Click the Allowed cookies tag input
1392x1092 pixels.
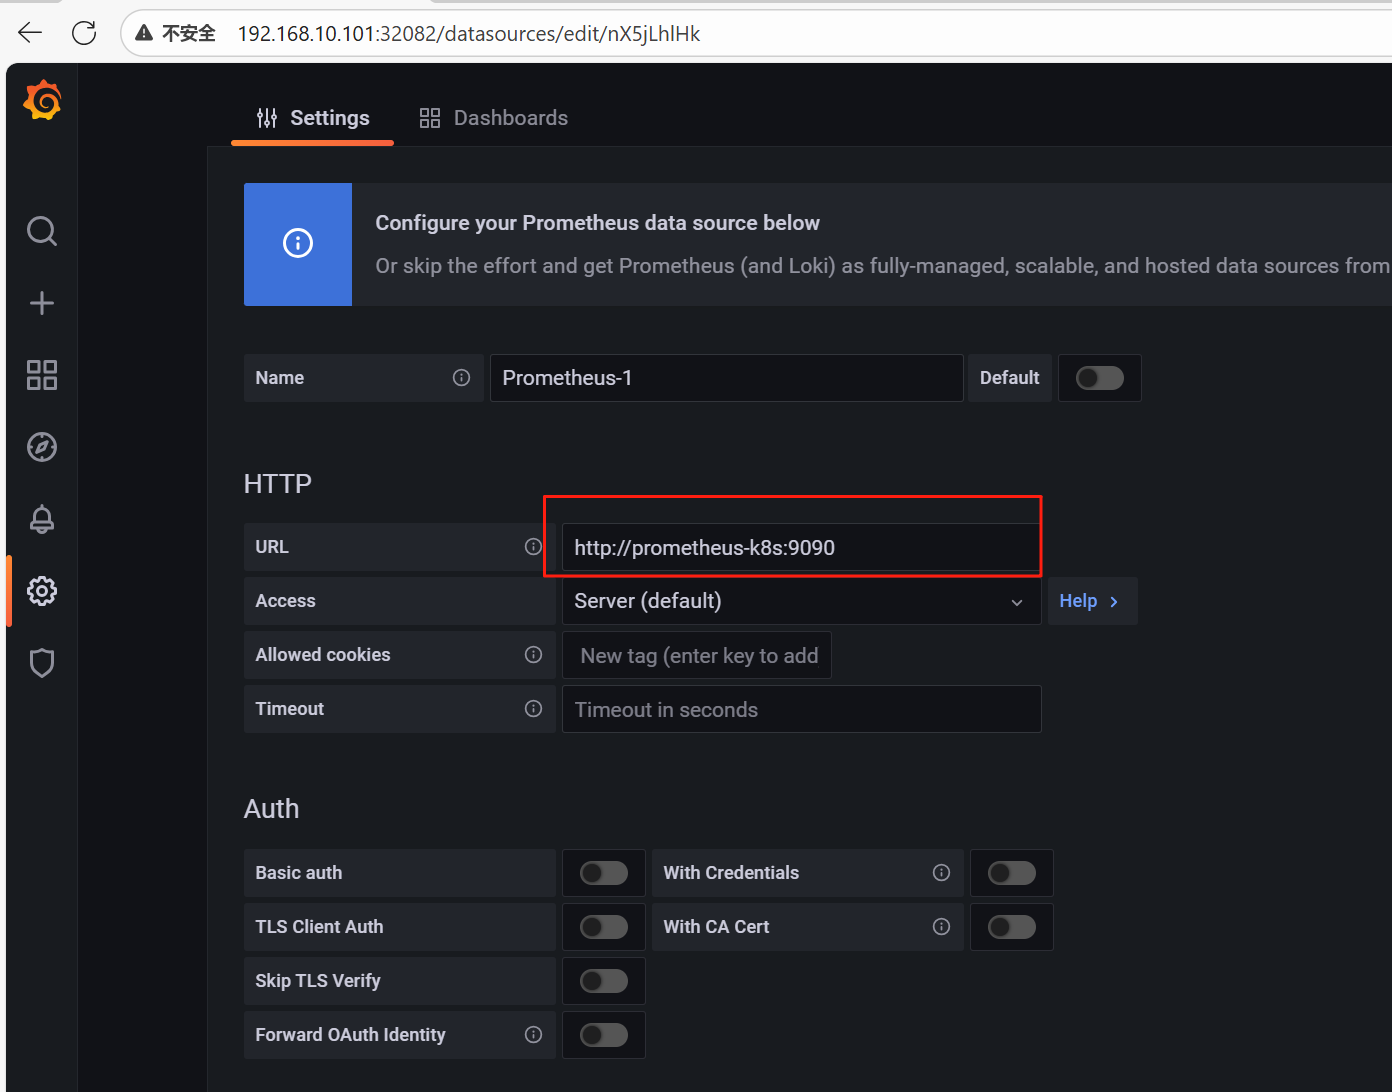(696, 655)
